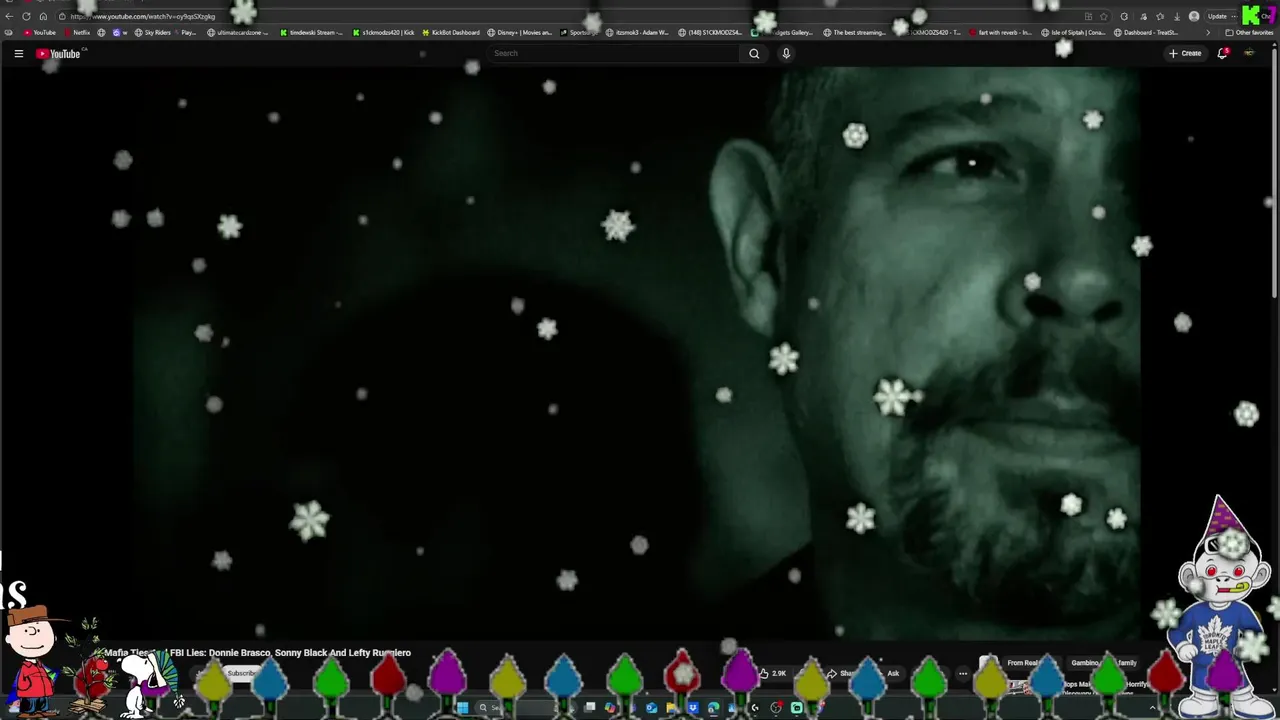
Task: Reload the page with the refresh icon
Action: [26, 16]
